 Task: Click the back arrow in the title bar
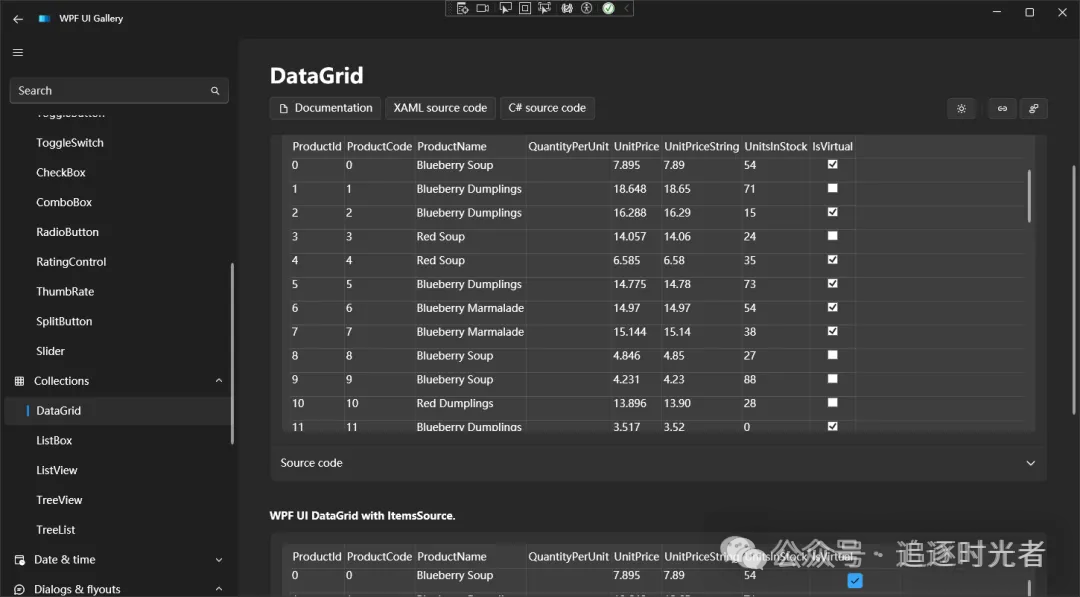pos(18,18)
